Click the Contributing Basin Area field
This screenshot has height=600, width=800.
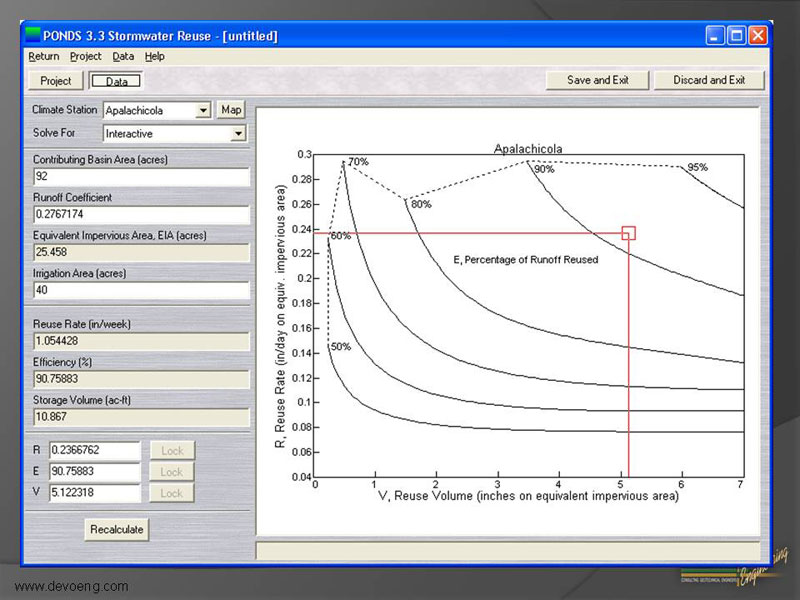point(140,177)
